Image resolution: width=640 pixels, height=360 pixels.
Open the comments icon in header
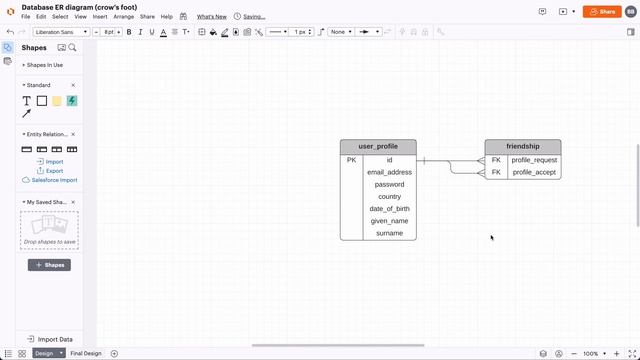click(542, 11)
